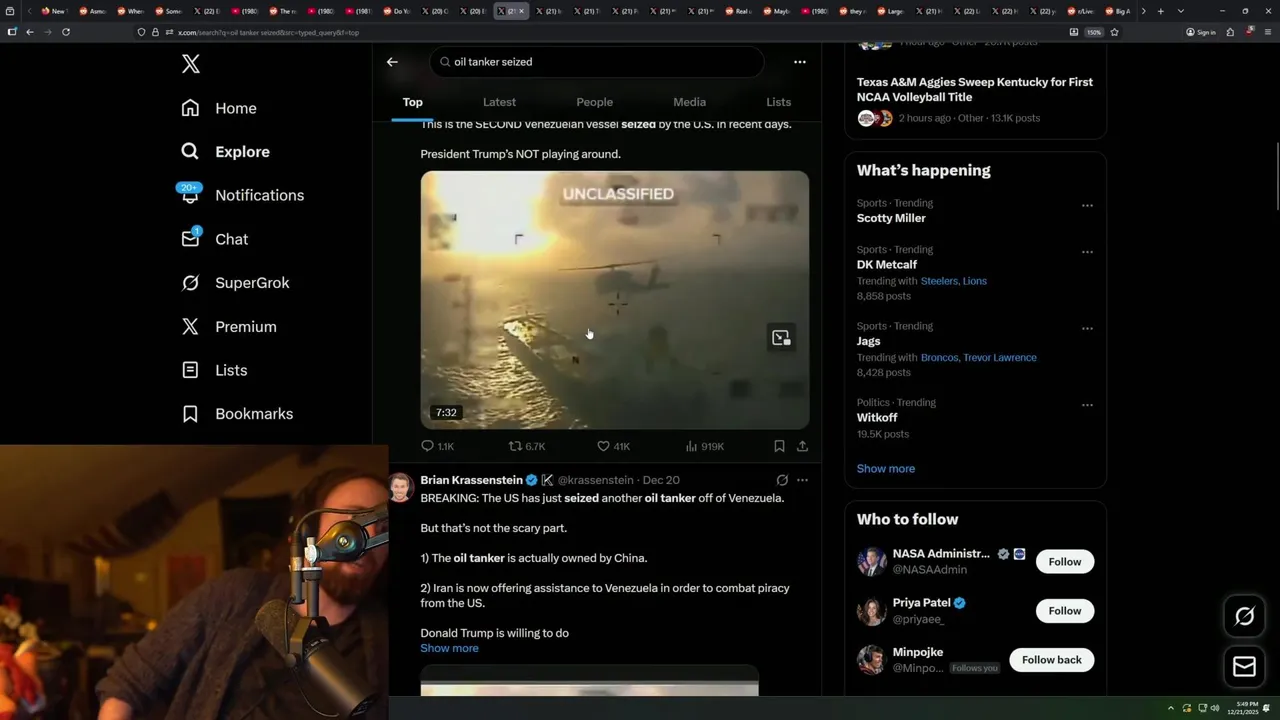The width and height of the screenshot is (1280, 720).
Task: Switch to the Top tab
Action: pos(412,102)
